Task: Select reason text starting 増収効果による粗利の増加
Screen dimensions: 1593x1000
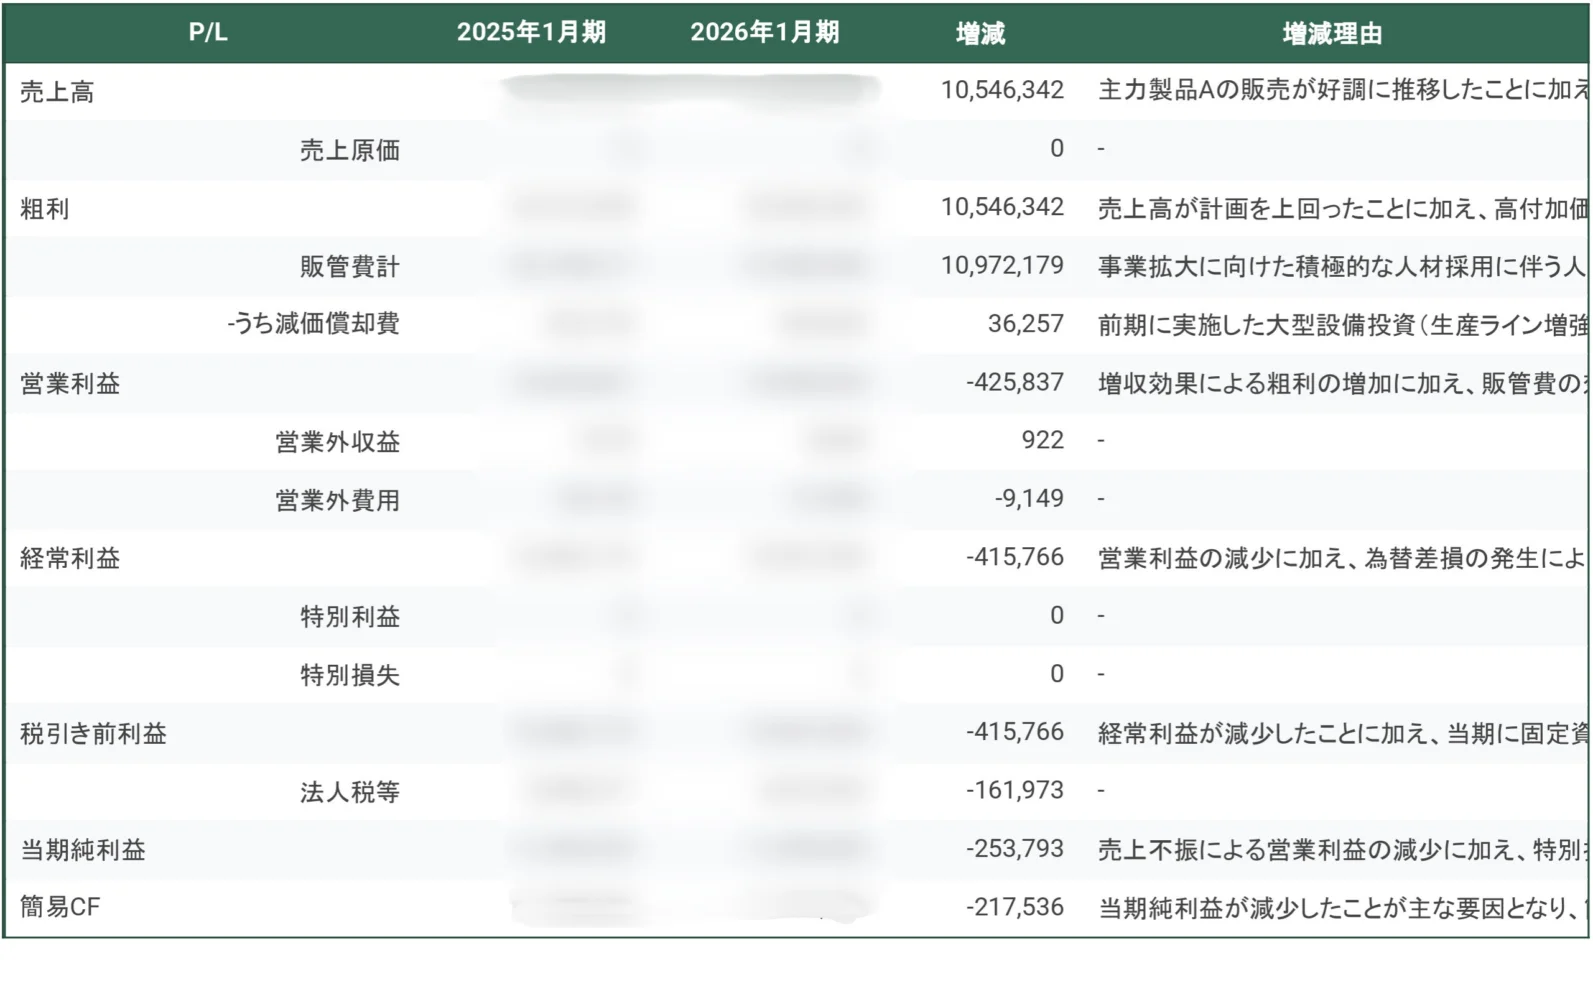Action: 1343,384
